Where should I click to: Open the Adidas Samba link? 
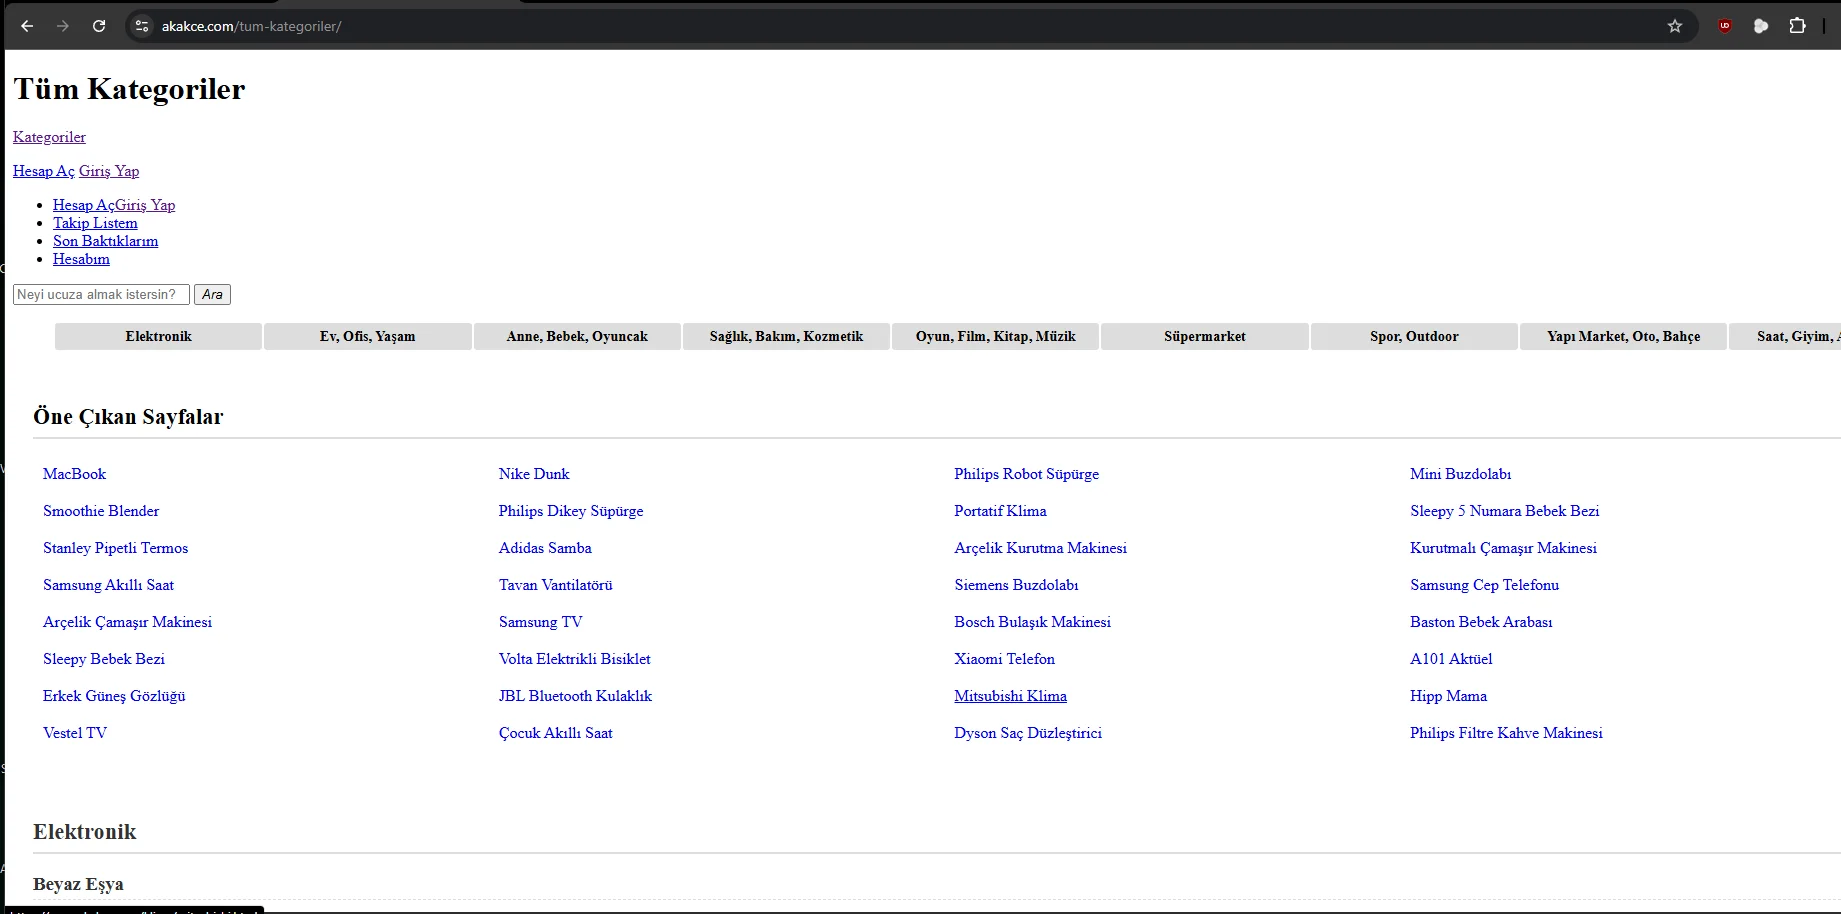click(x=545, y=548)
